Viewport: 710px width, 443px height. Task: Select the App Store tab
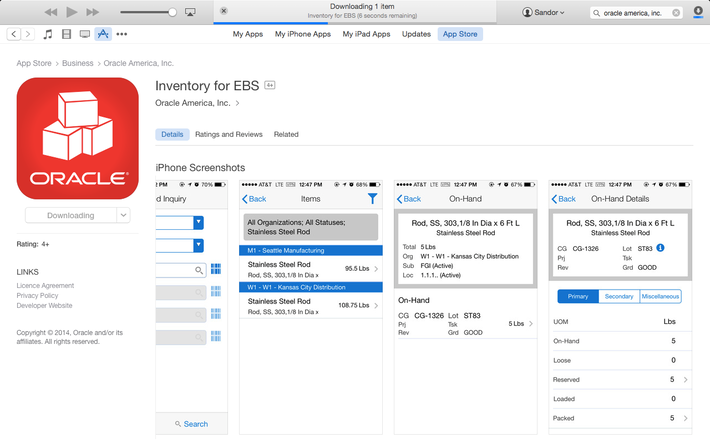coord(460,34)
